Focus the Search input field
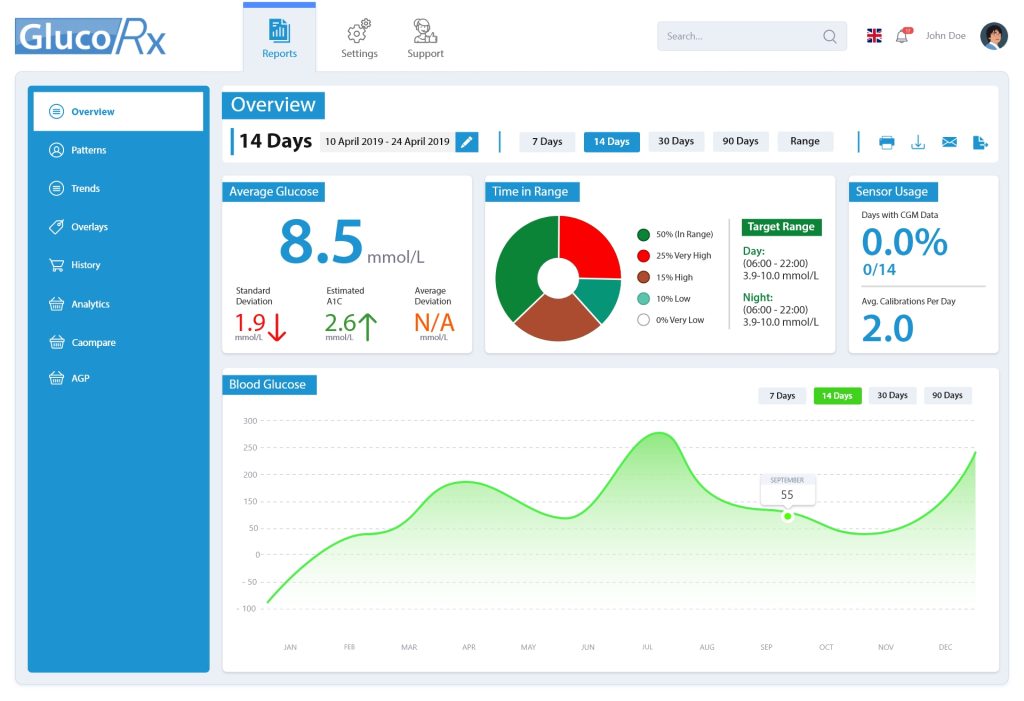The image size is (1024, 701). 752,36
